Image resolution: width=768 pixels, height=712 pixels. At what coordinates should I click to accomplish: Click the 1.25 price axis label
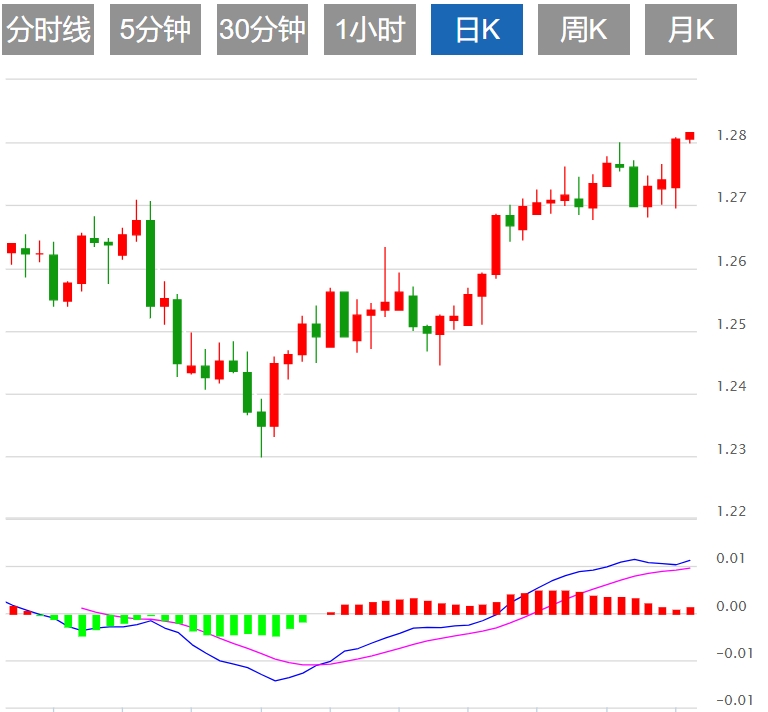tap(731, 325)
